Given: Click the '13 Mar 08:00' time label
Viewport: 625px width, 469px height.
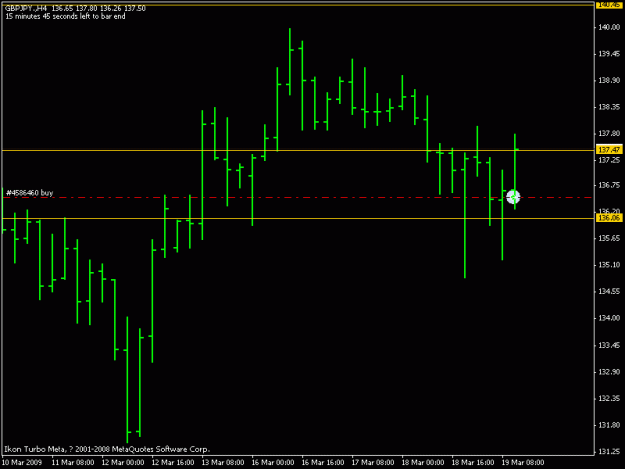Looking at the screenshot, I should click(223, 463).
